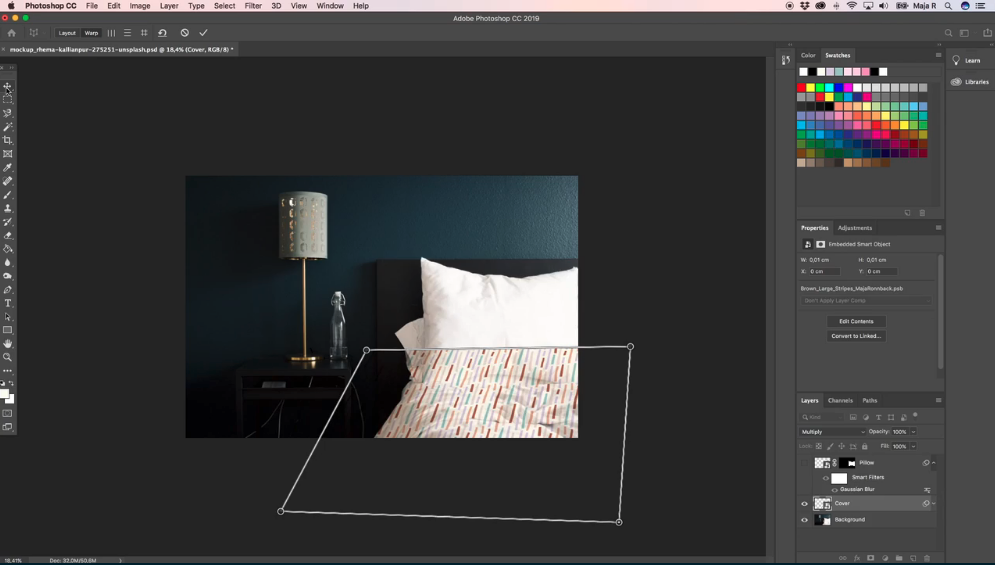Select the Eyedropper tool
The width and height of the screenshot is (995, 565).
point(8,168)
